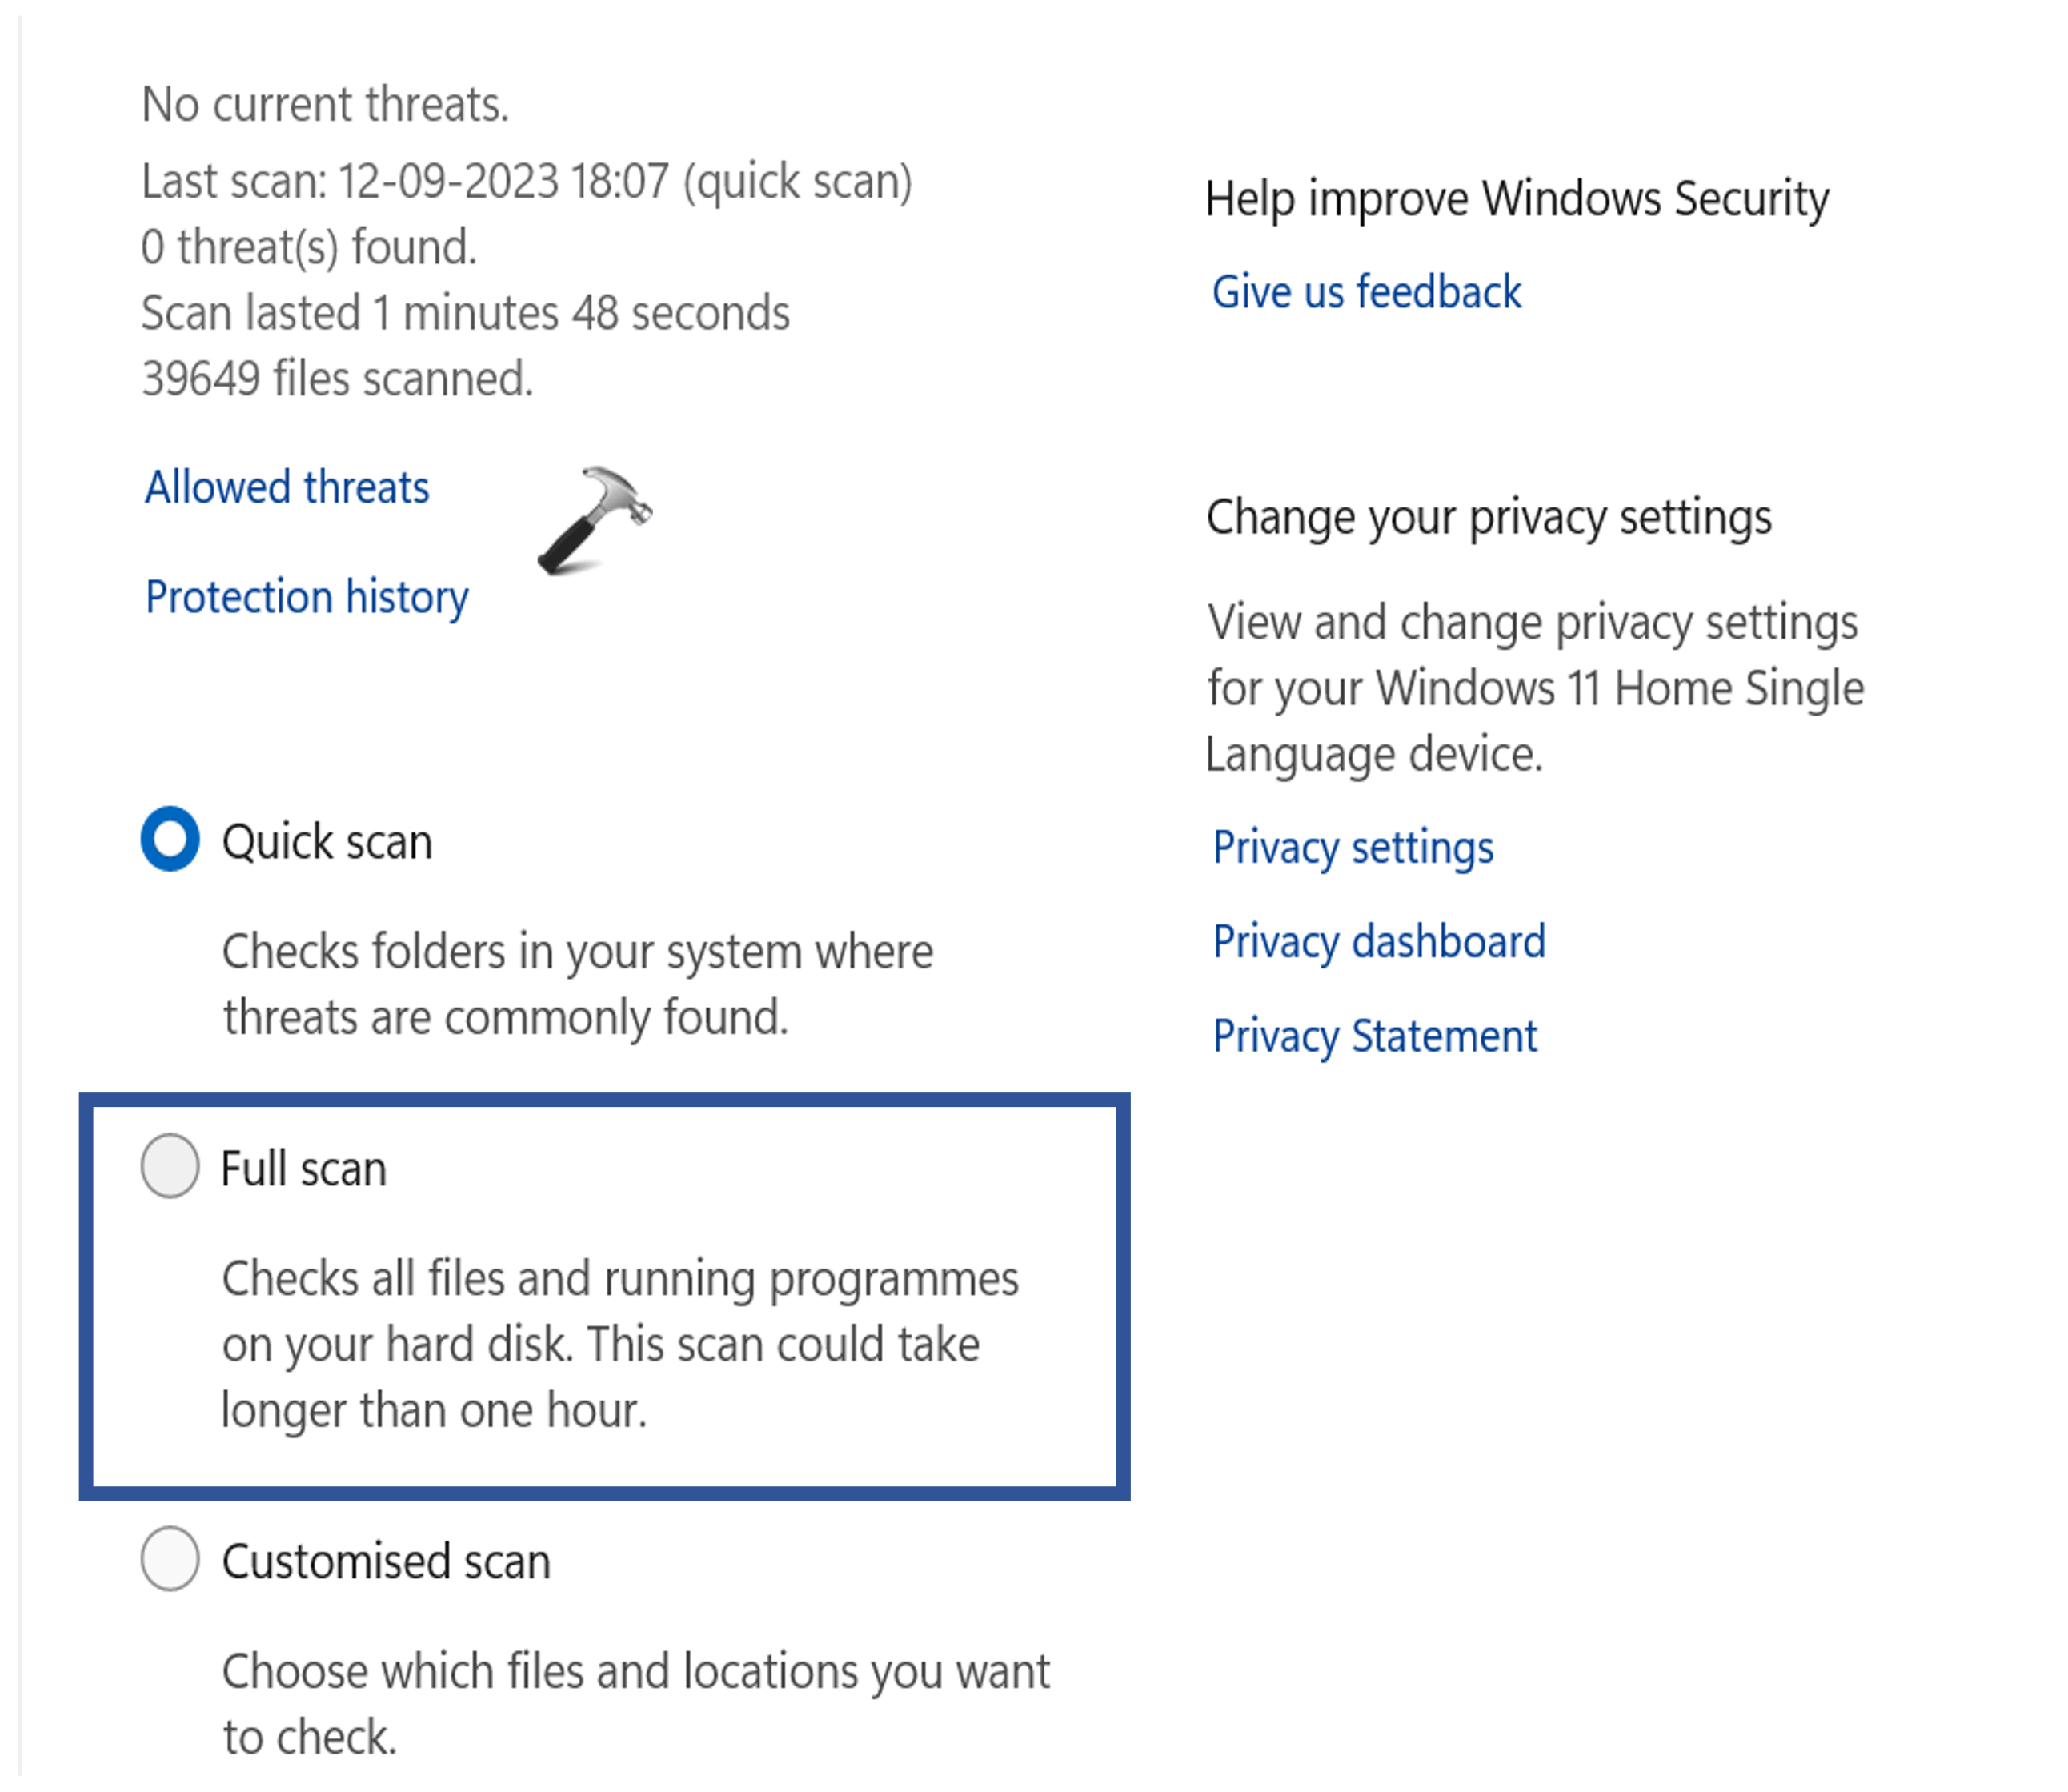This screenshot has height=1792, width=2068.
Task: View Protection history
Action: tap(307, 597)
